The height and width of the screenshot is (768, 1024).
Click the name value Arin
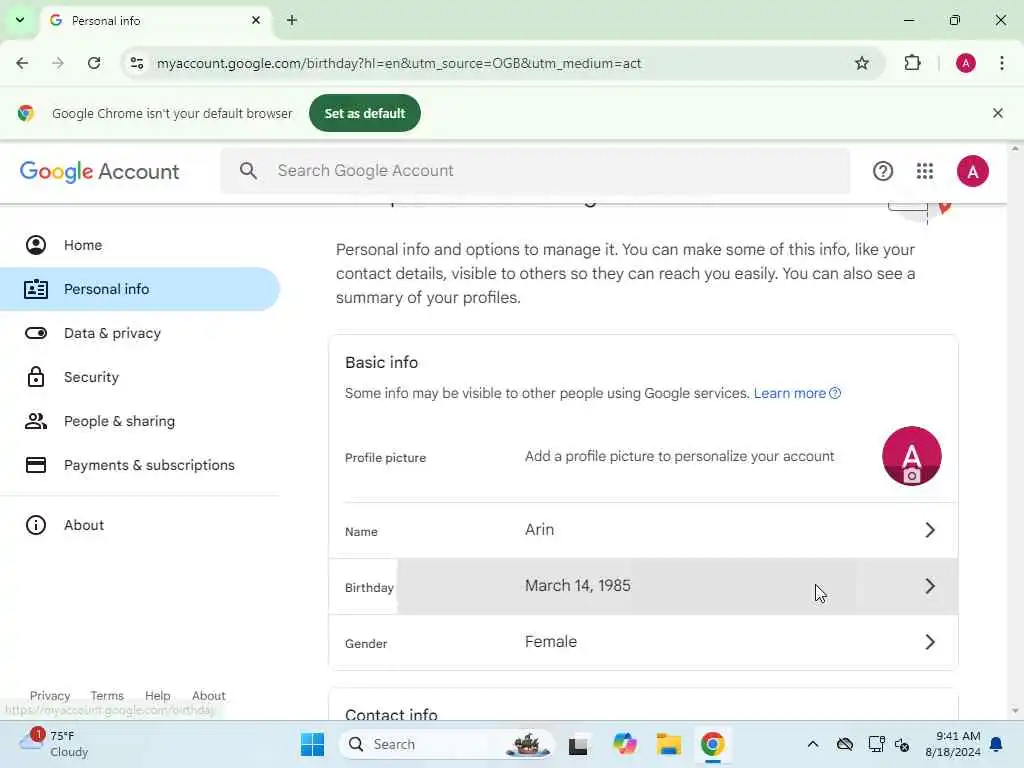pyautogui.click(x=539, y=530)
